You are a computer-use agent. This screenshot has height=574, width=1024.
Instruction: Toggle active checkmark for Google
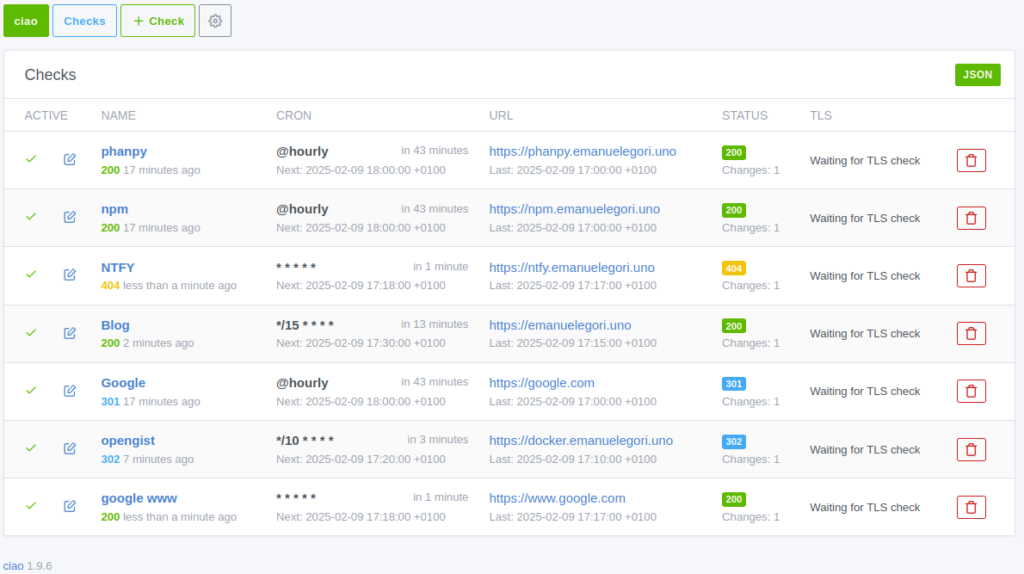(31, 391)
